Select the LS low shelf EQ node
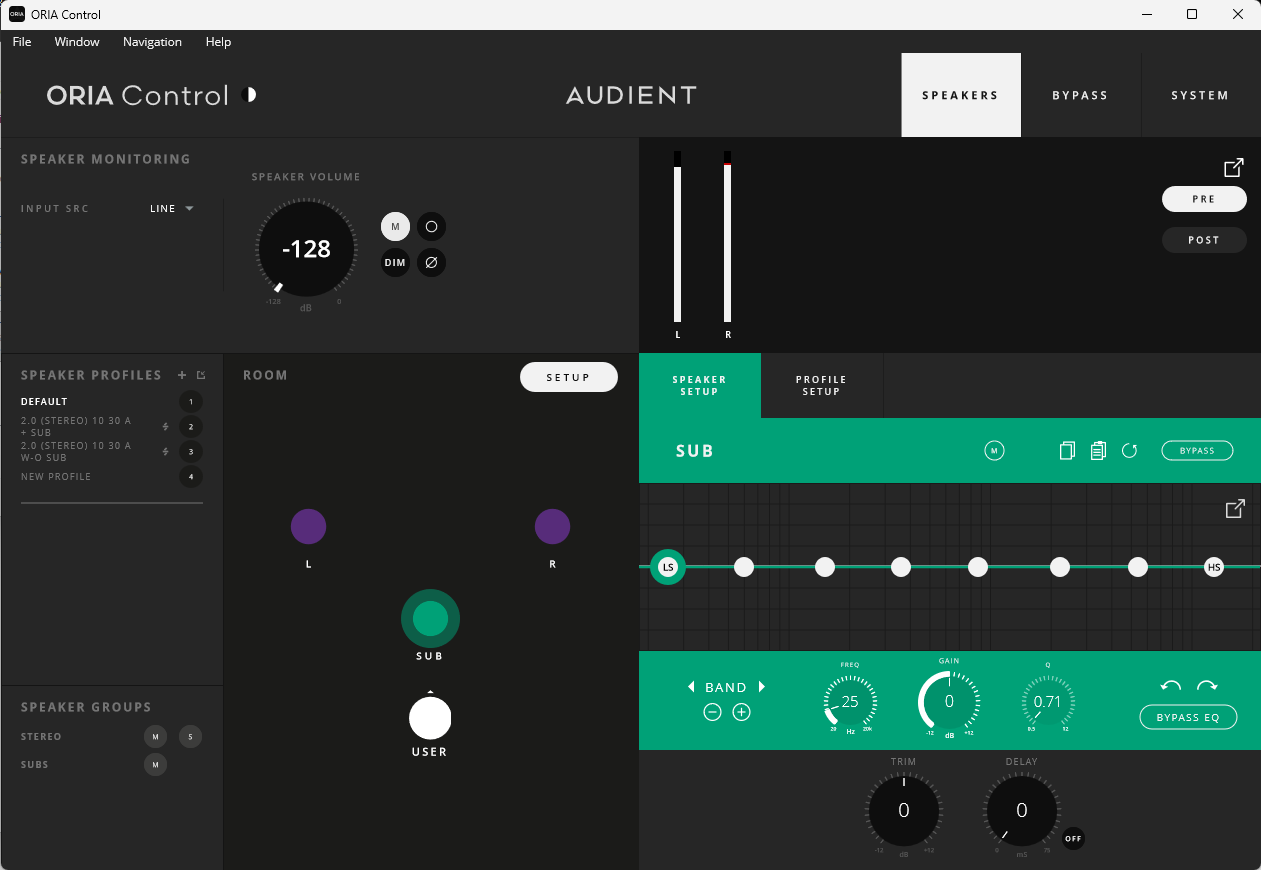 pos(668,567)
